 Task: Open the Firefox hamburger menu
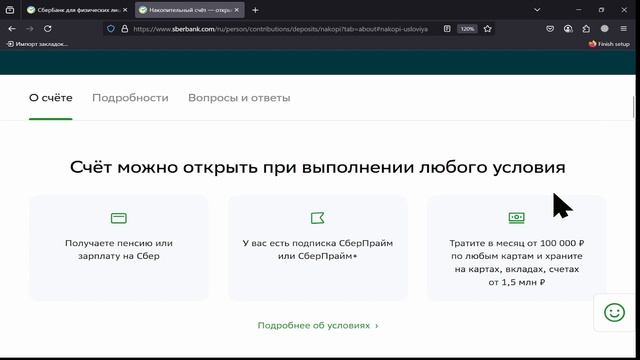pyautogui.click(x=623, y=29)
